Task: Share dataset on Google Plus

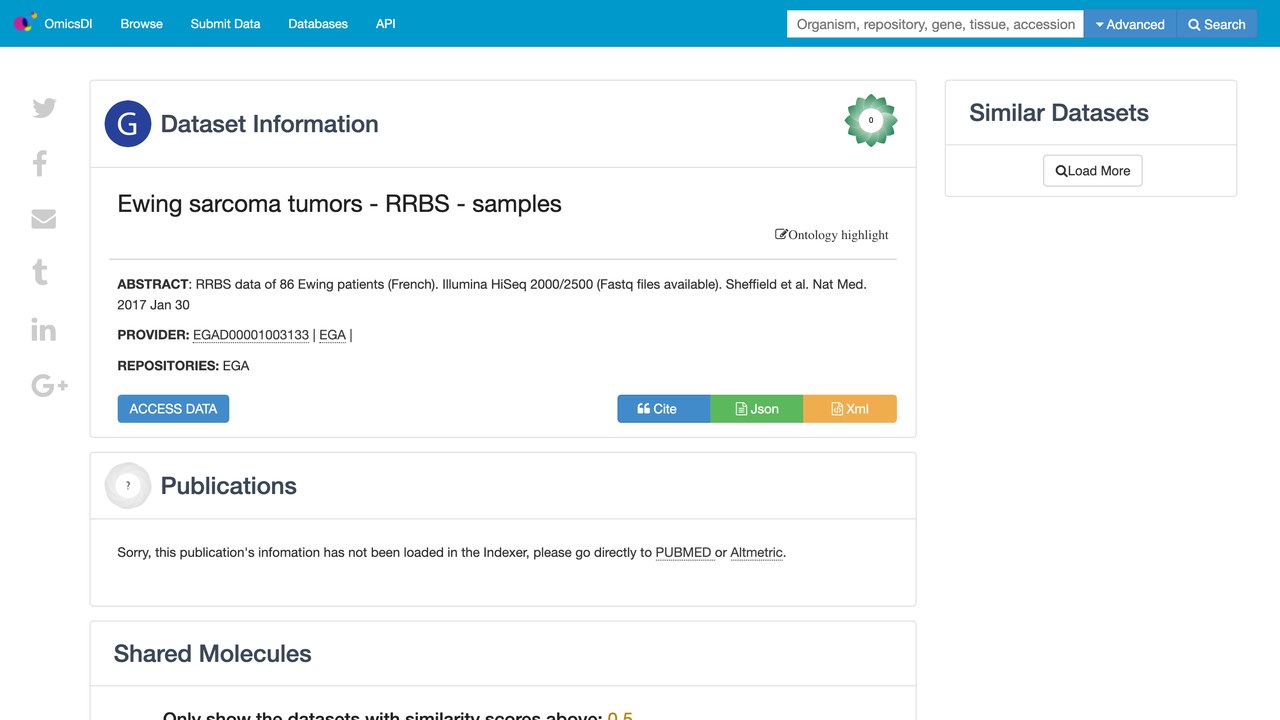Action: click(50, 385)
